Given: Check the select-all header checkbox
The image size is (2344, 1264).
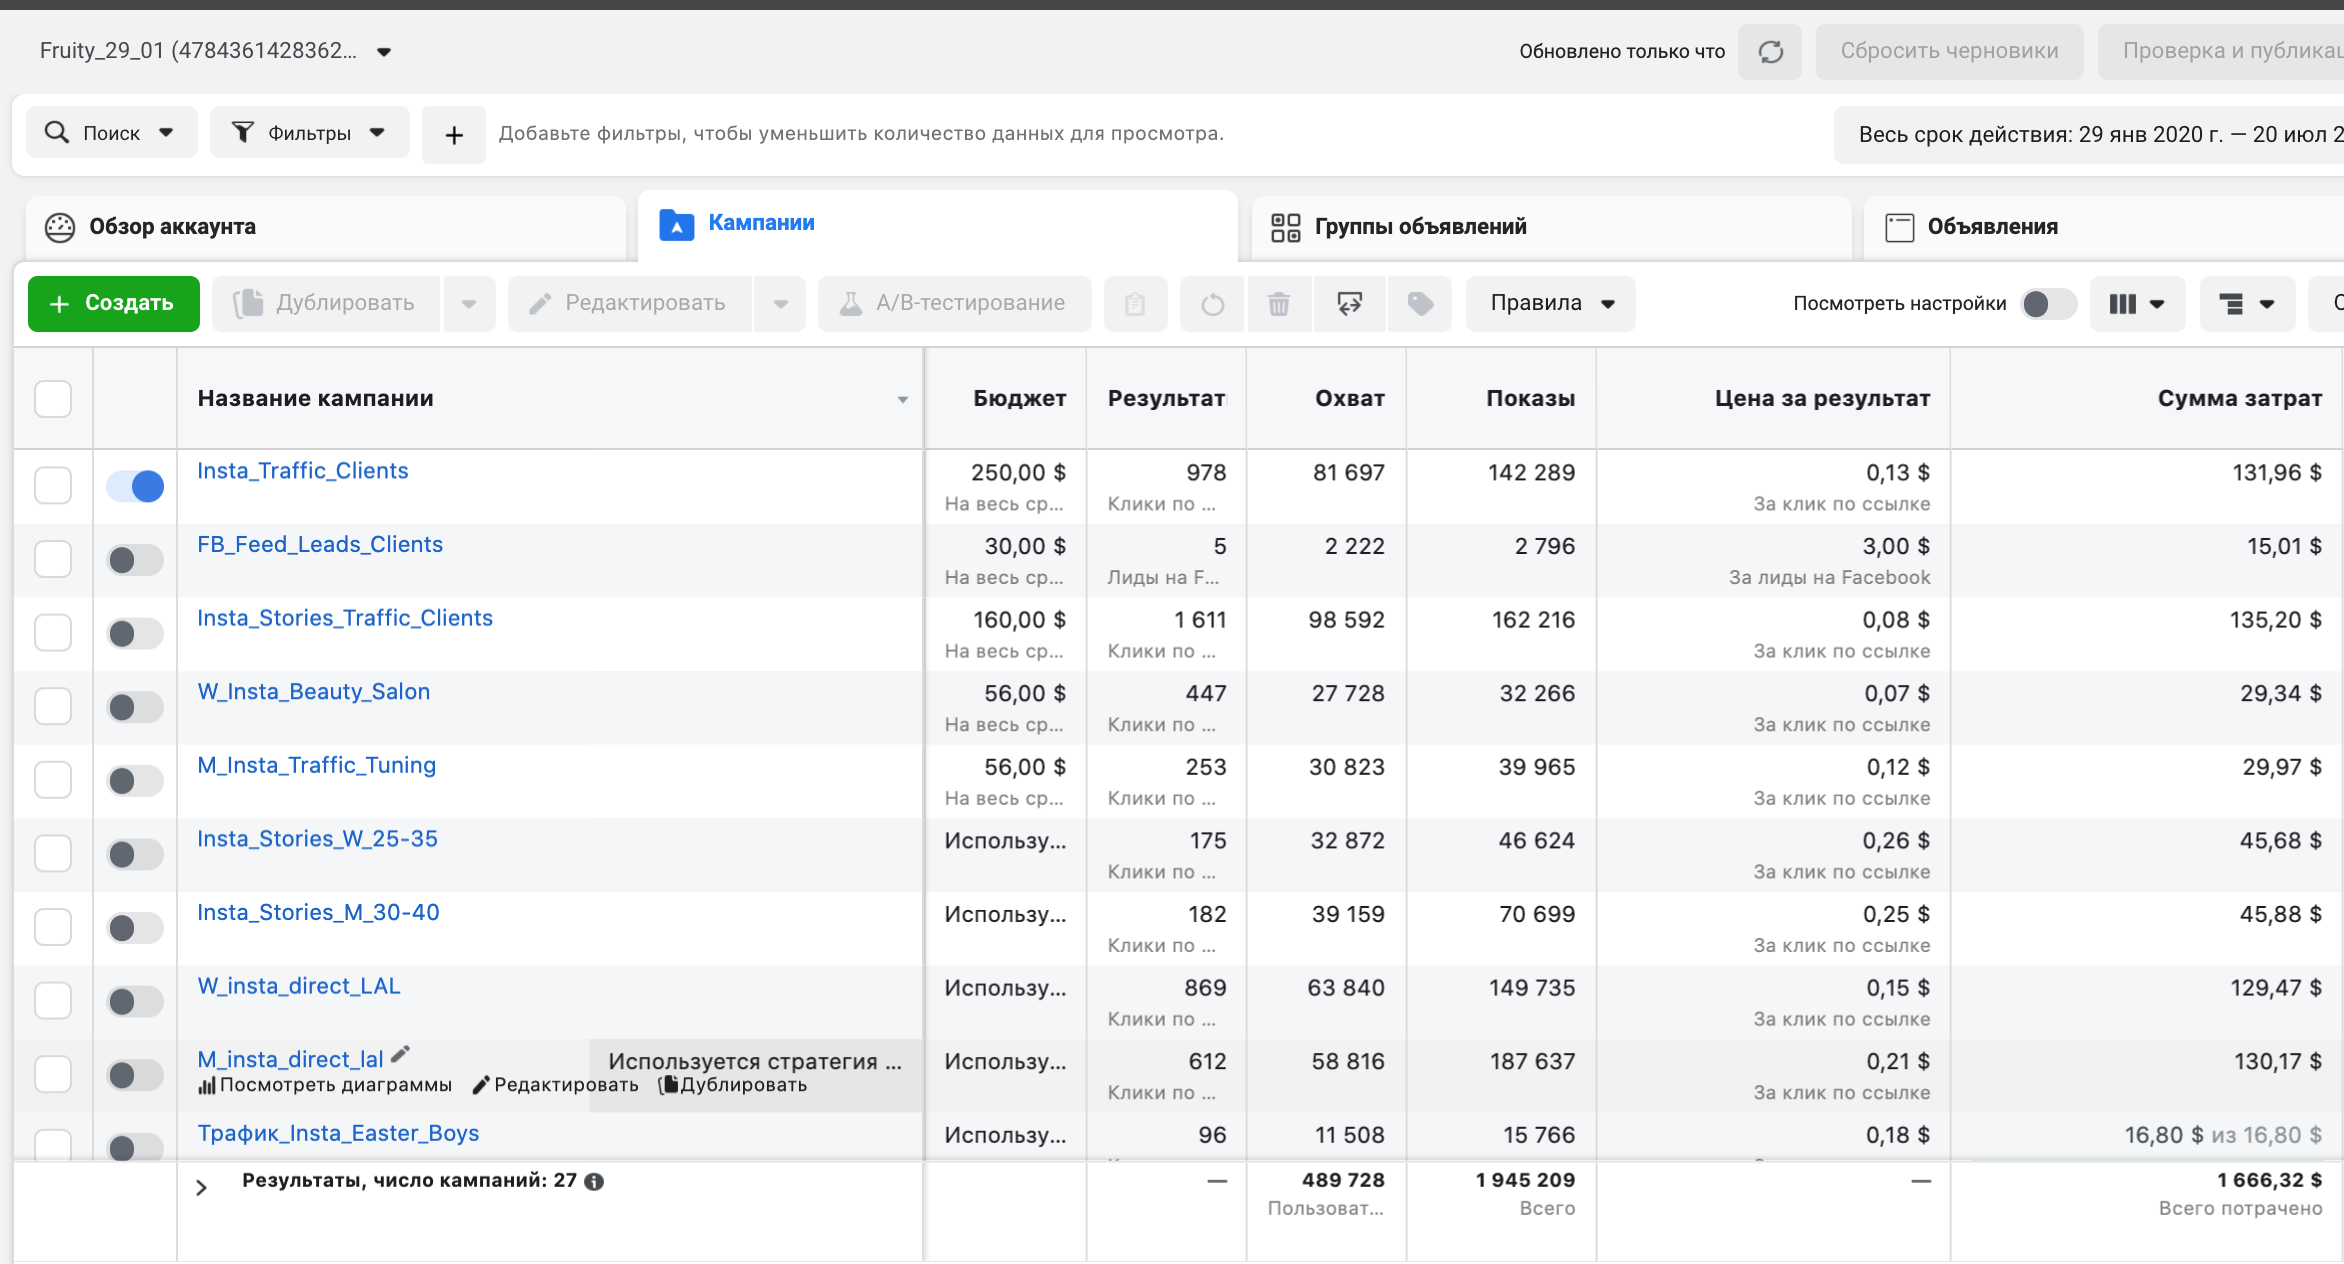Looking at the screenshot, I should (x=53, y=399).
